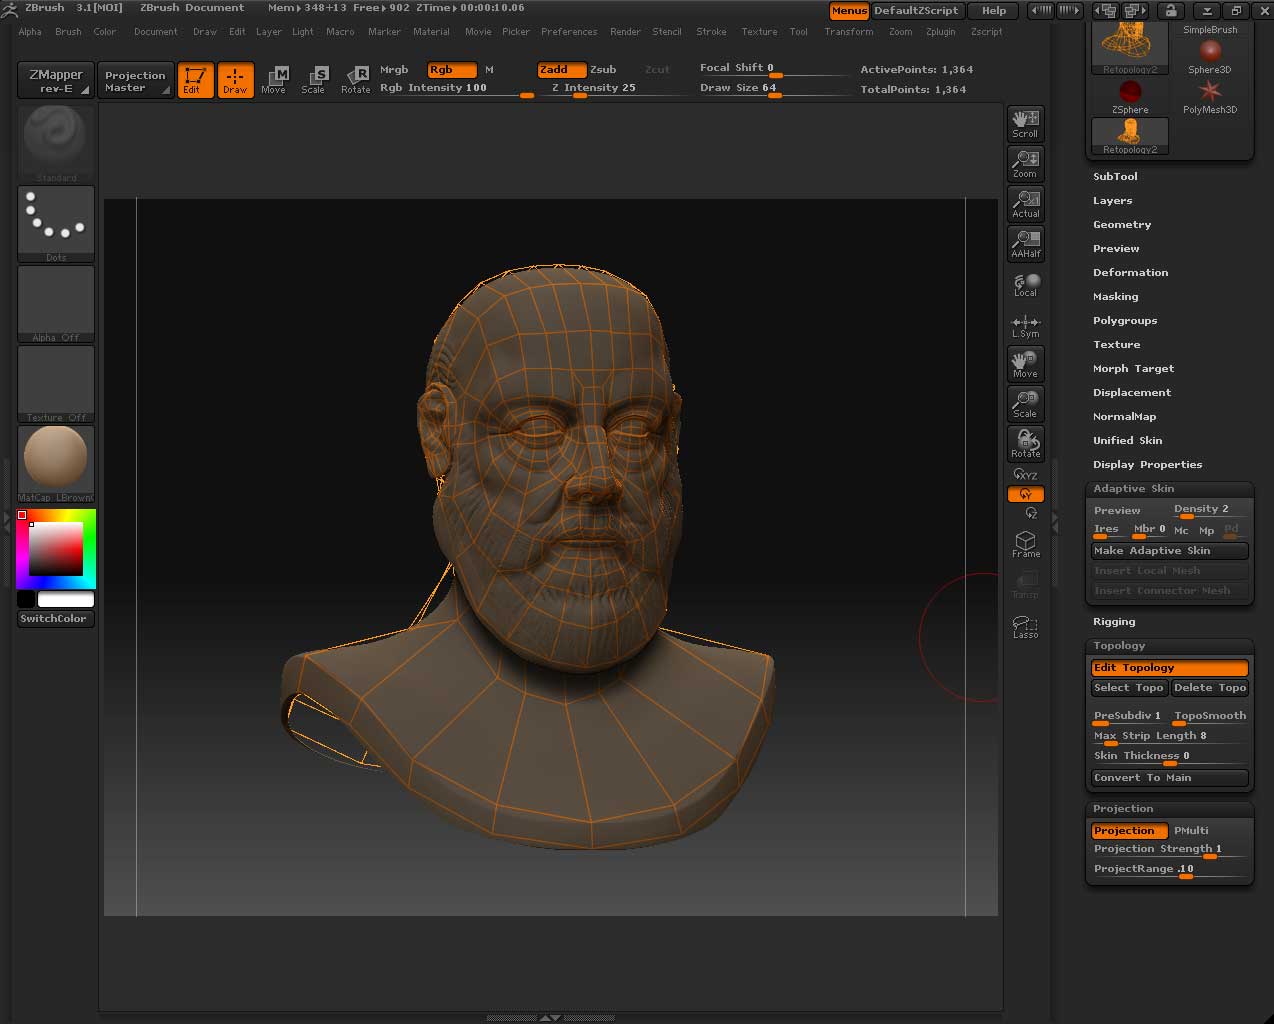Toggle the orange Projection button
Screen dimensions: 1274x1024
pos(1129,830)
